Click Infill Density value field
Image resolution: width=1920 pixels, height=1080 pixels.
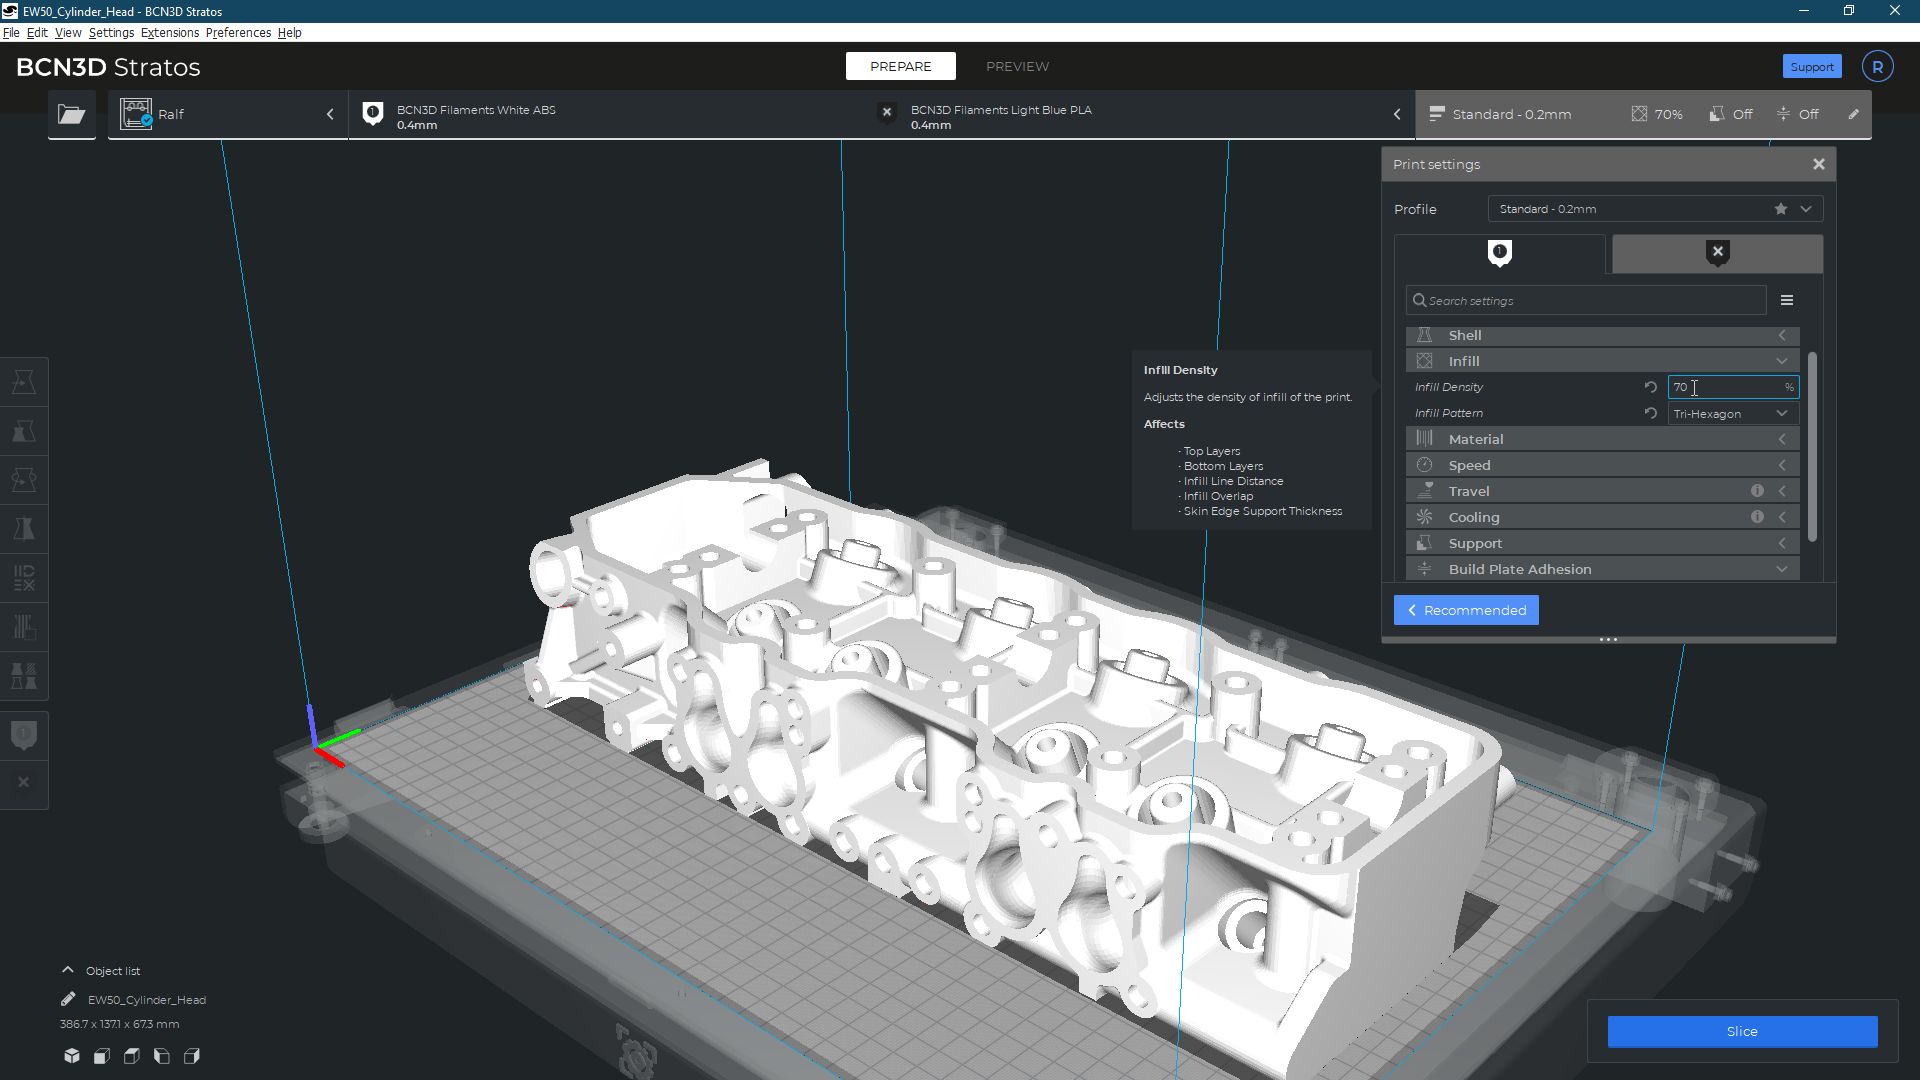(x=1733, y=387)
